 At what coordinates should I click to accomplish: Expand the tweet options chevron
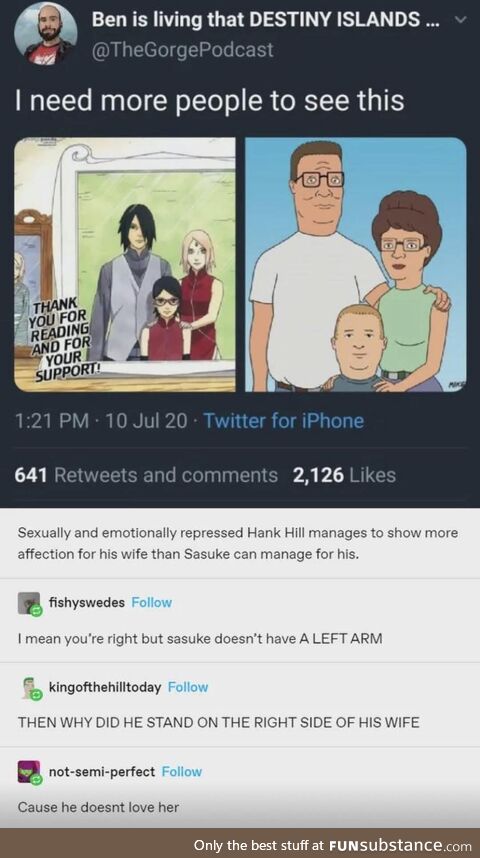(x=461, y=20)
